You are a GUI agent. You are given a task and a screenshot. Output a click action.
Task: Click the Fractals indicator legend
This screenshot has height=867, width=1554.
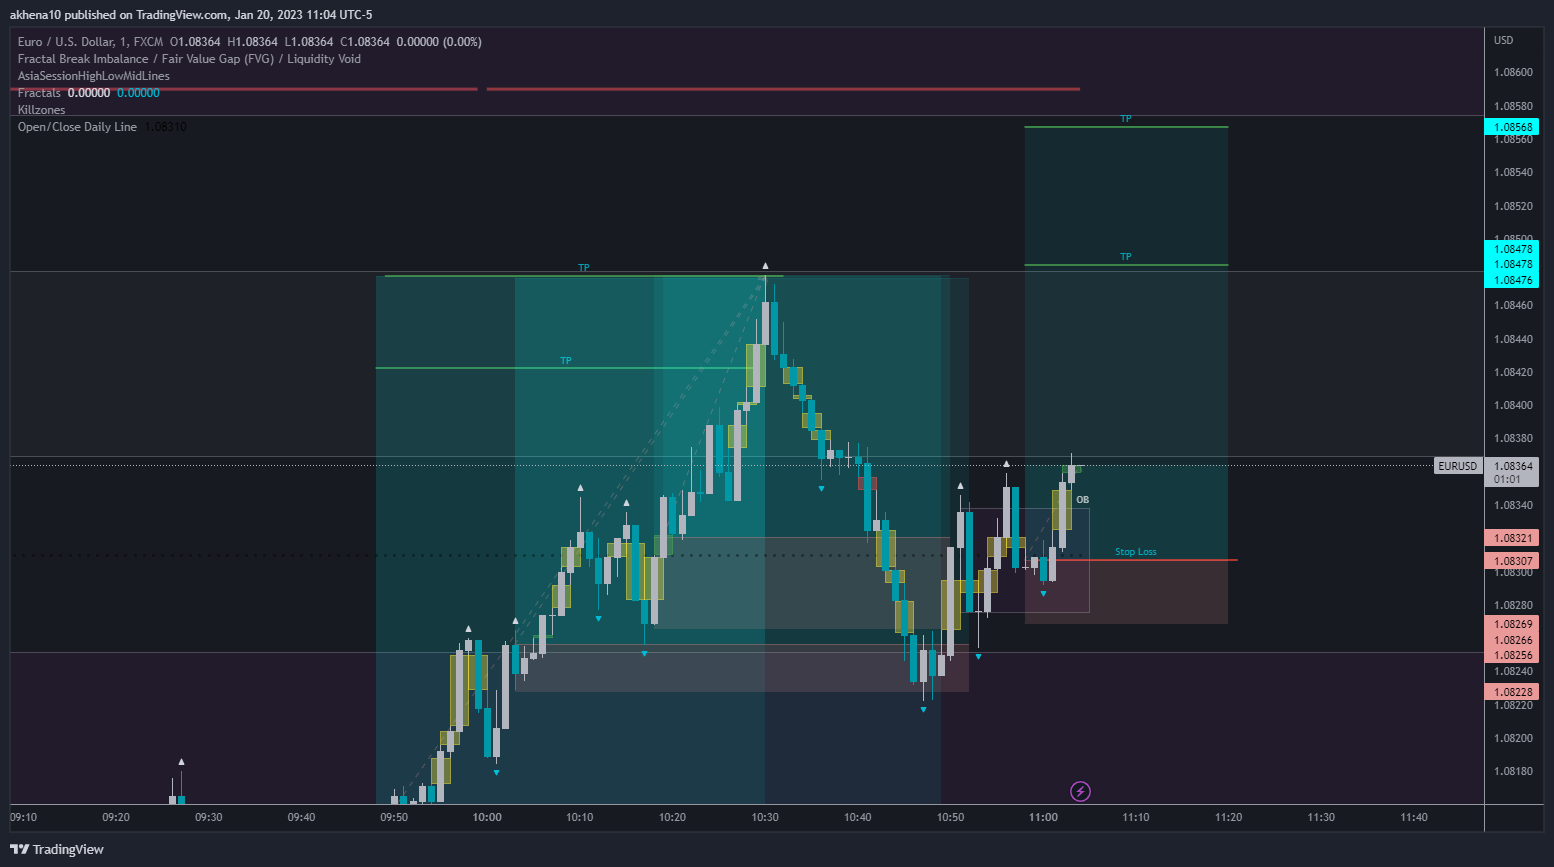(39, 93)
